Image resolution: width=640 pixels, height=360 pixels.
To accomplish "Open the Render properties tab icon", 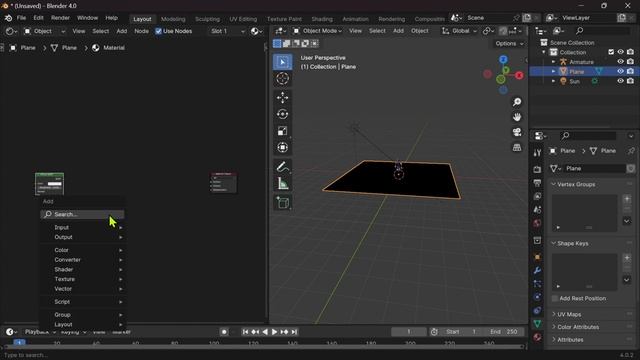I will click(x=537, y=169).
